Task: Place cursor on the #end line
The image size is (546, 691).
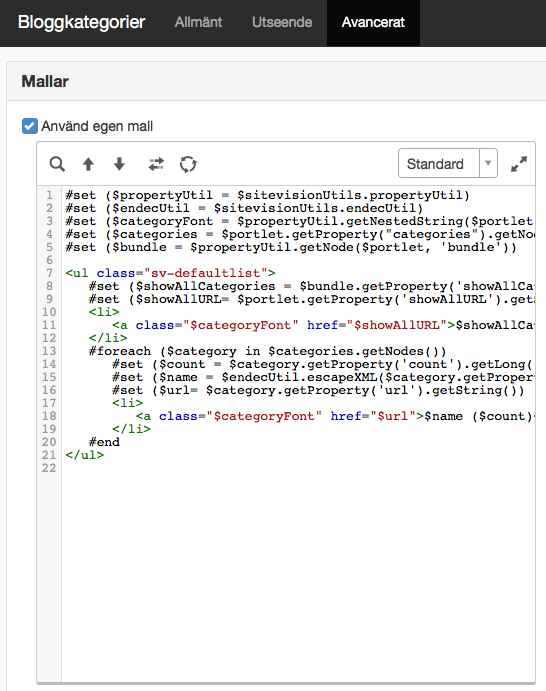Action: [x=104, y=442]
